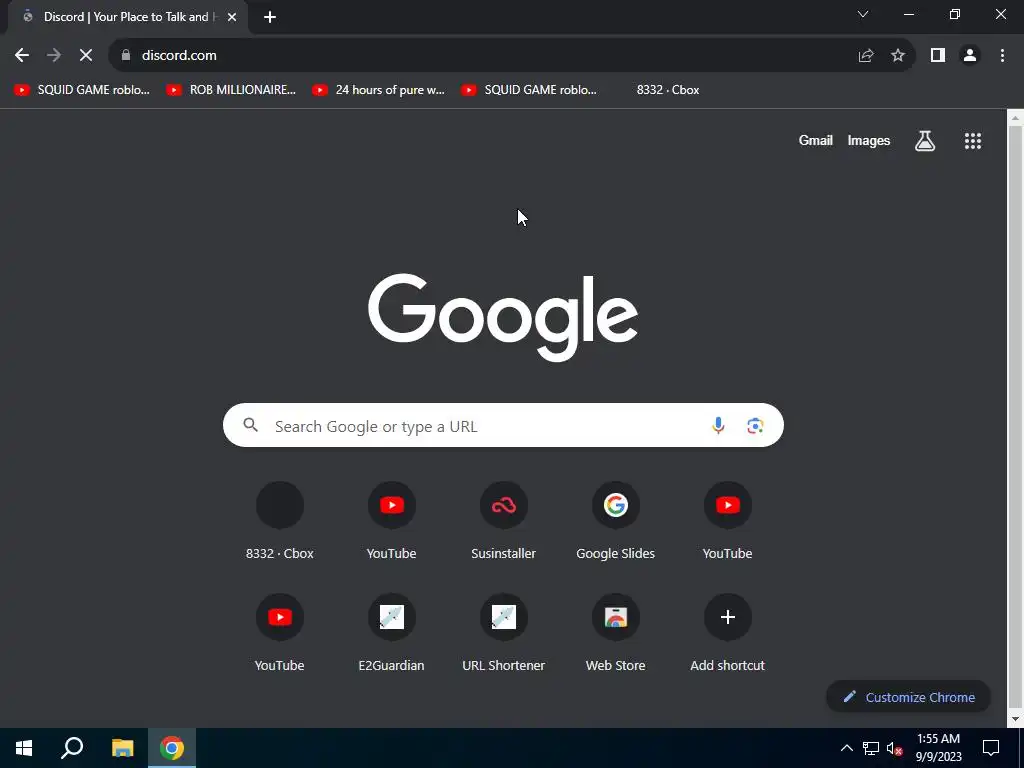
Task: Search by image with the Lens icon
Action: 755,426
